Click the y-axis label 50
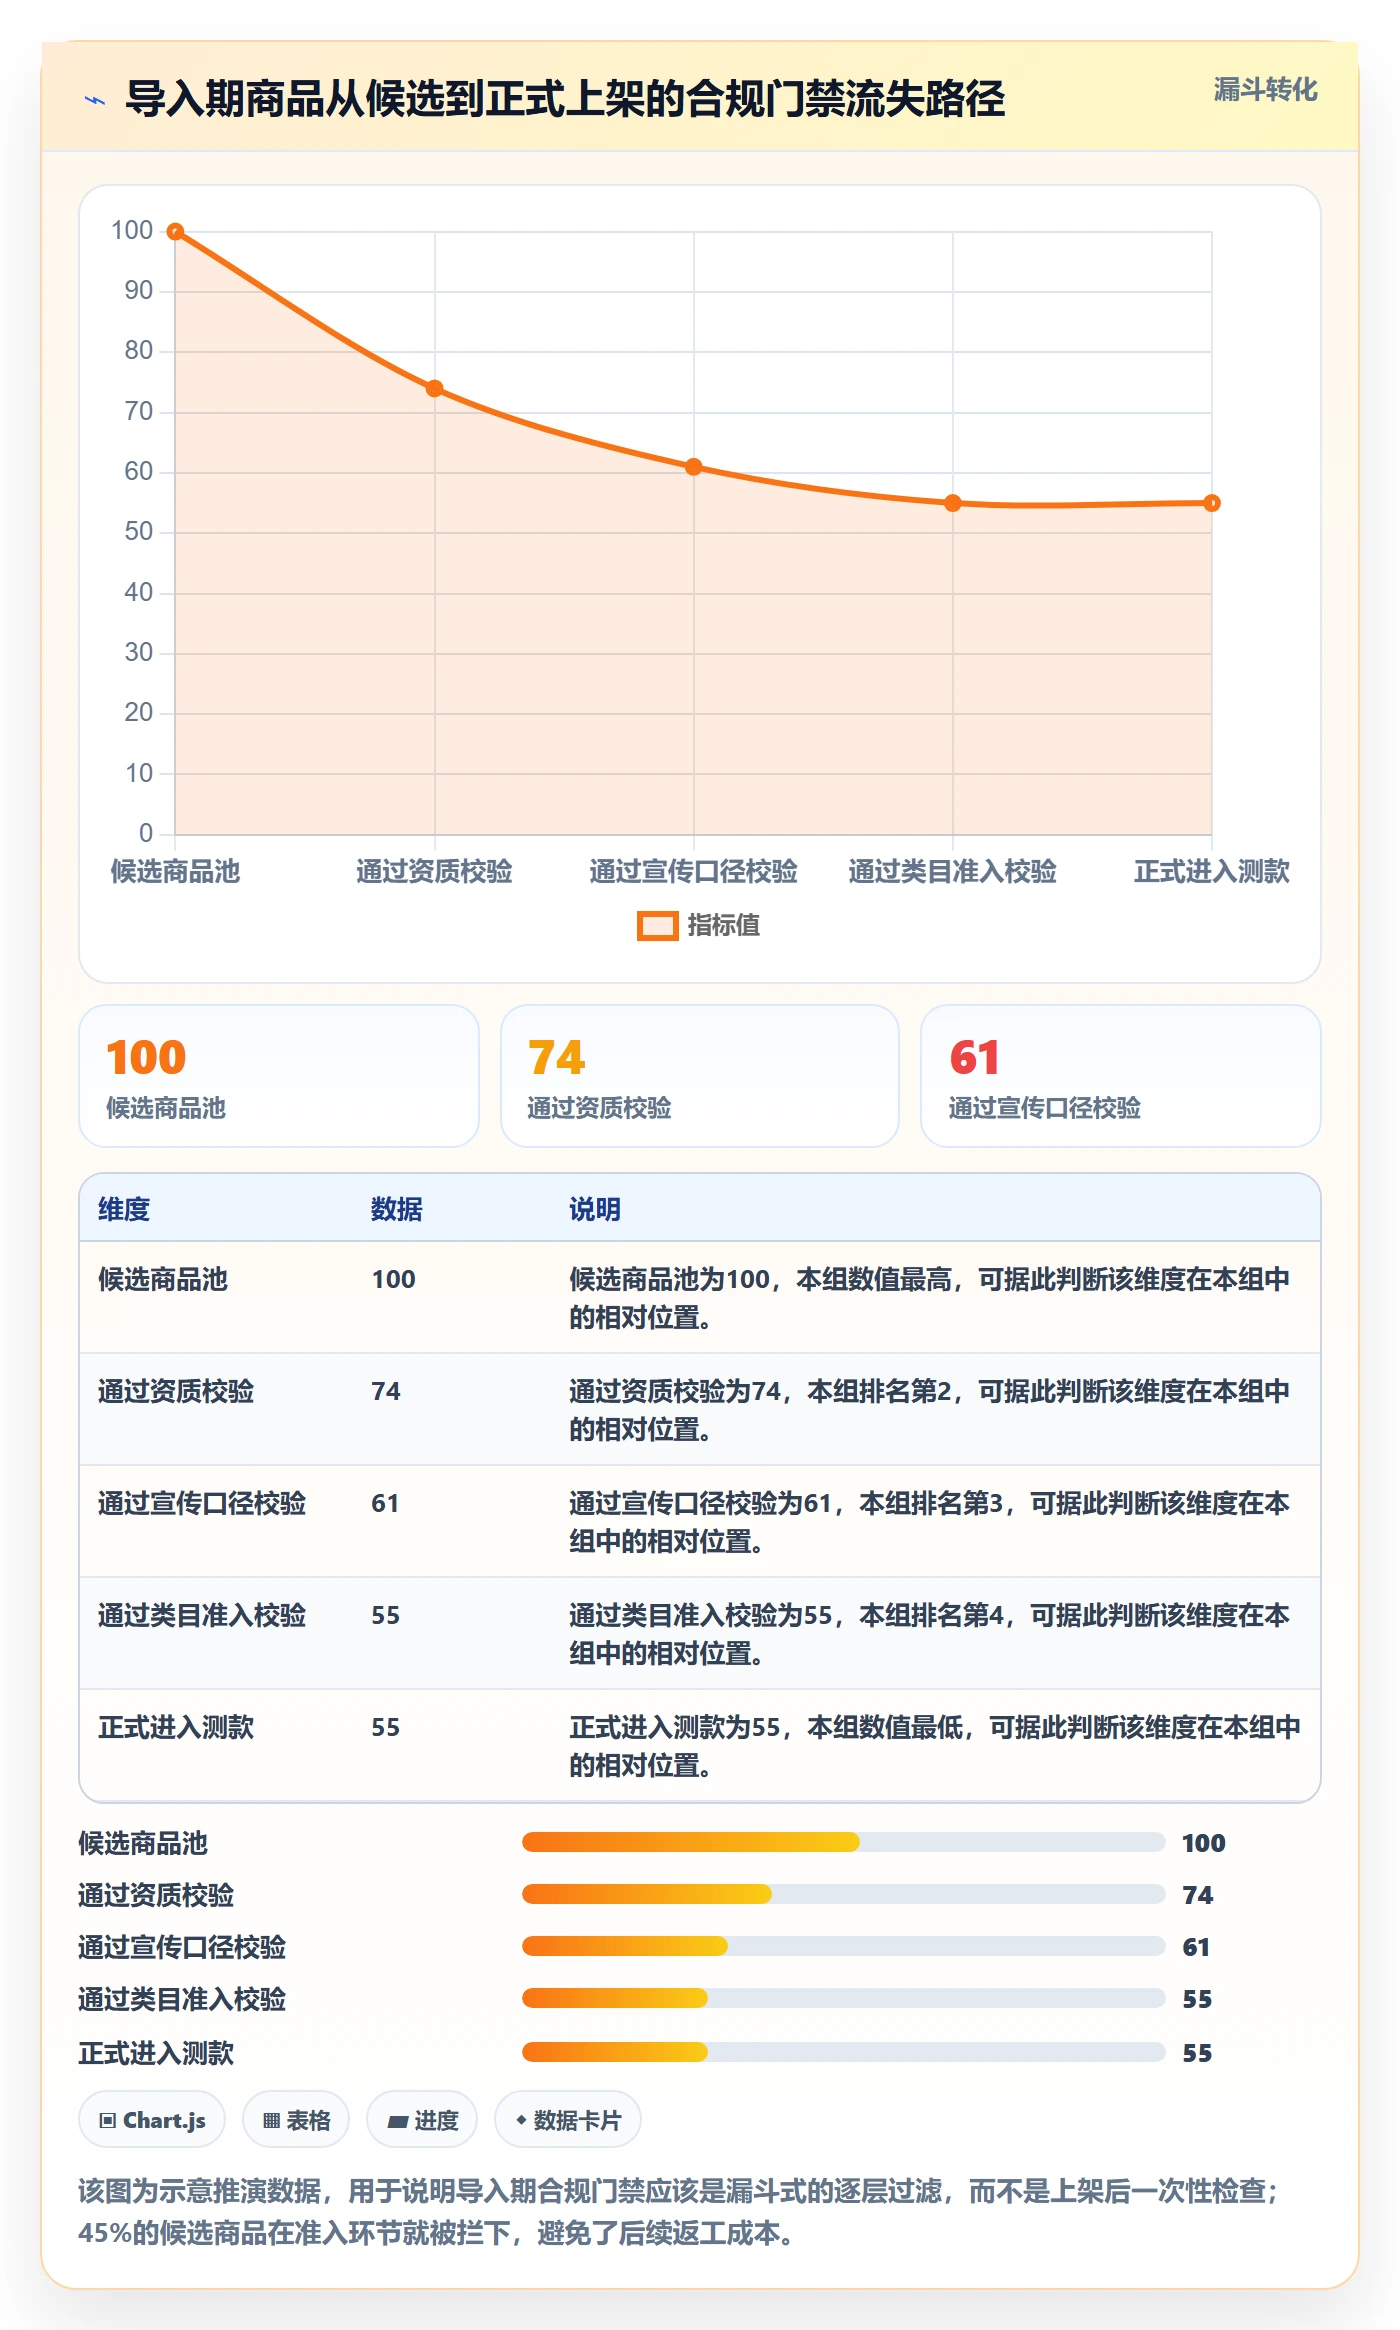1400x2330 pixels. pyautogui.click(x=138, y=531)
